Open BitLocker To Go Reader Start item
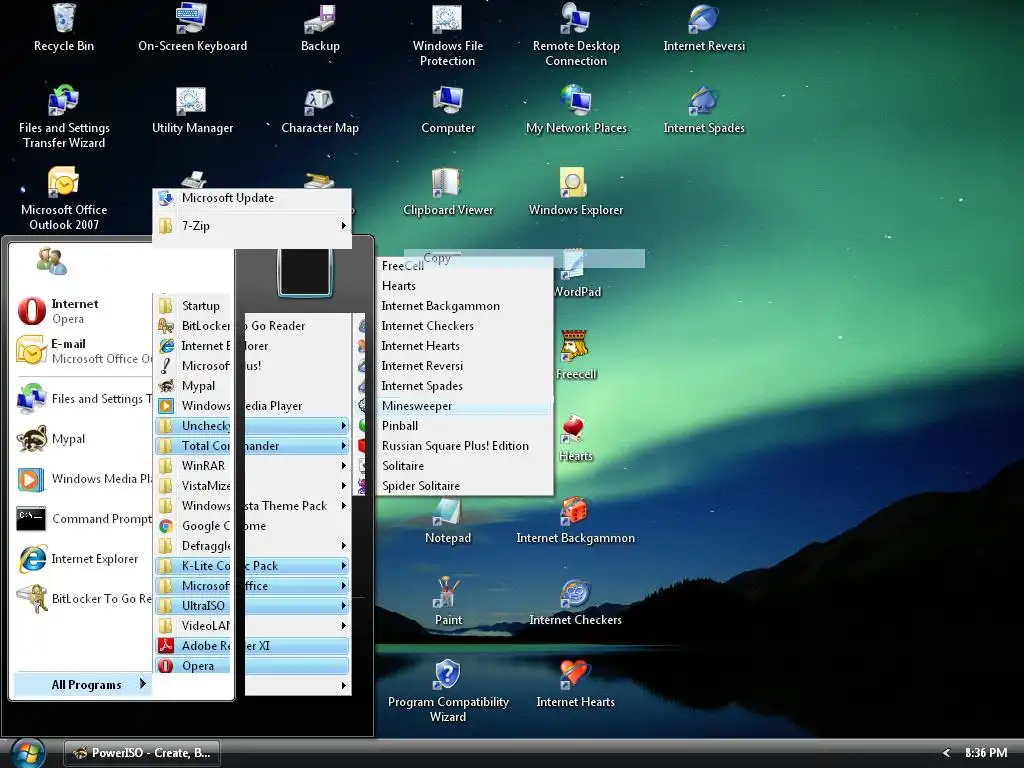This screenshot has height=768, width=1024. point(83,599)
